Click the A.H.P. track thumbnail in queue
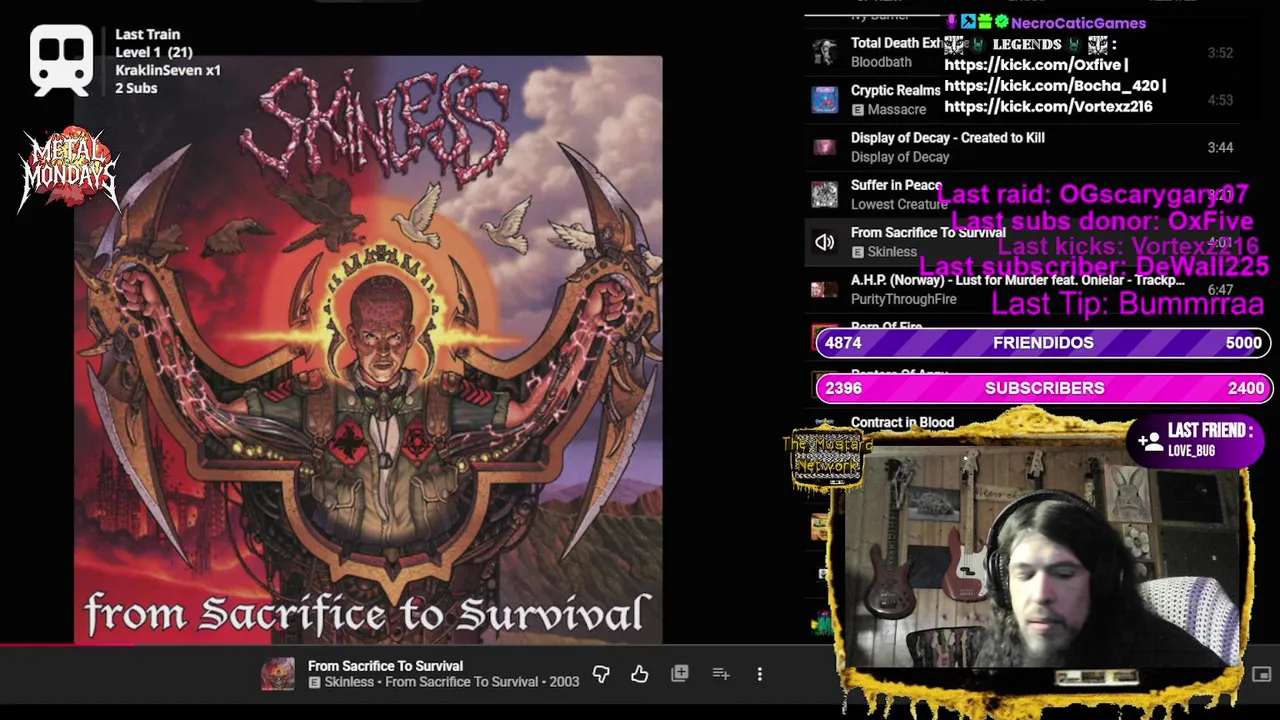This screenshot has height=720, width=1280. click(824, 290)
